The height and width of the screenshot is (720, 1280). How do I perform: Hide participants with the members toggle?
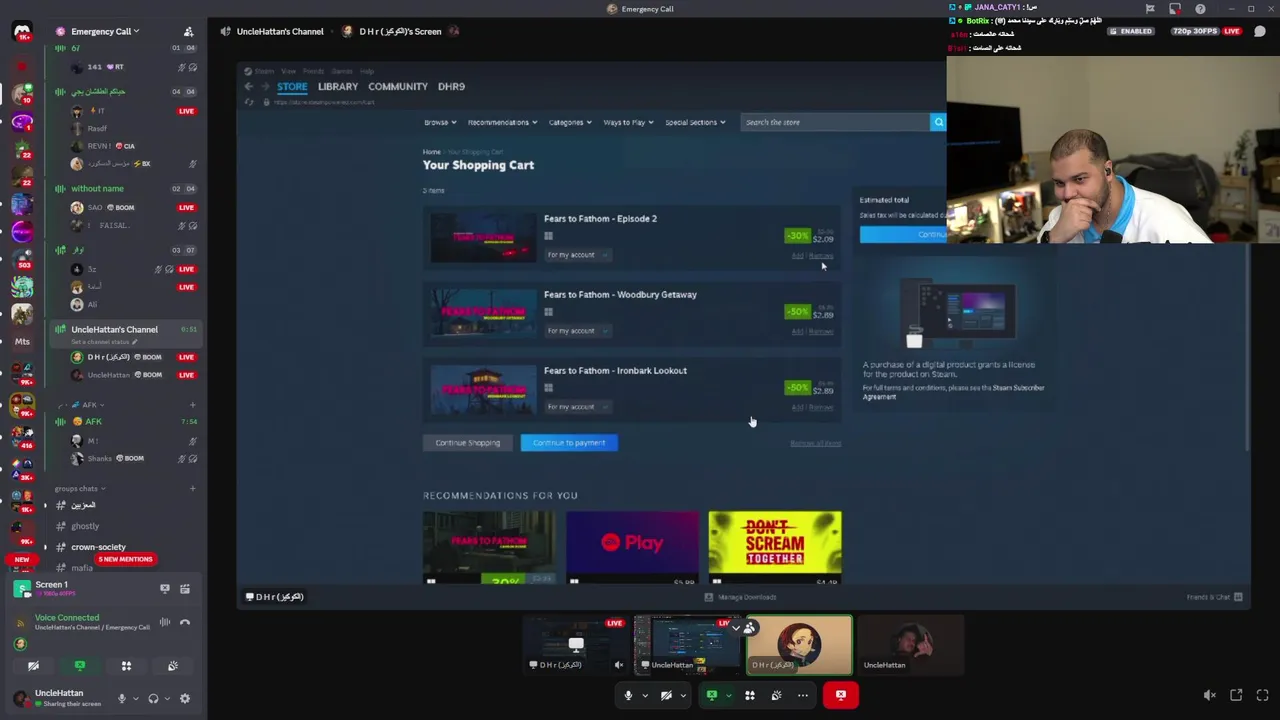click(743, 628)
